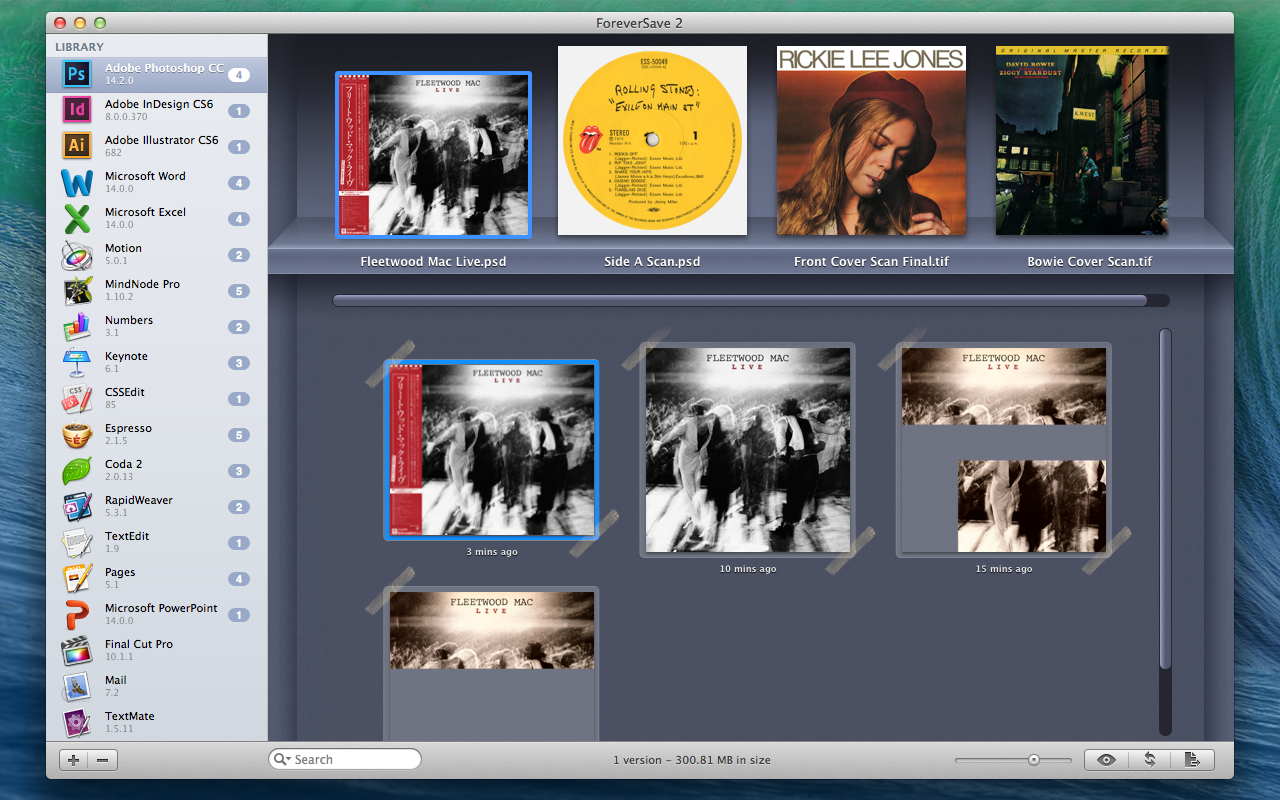Click the Adobe Photoshop CC count badge

coord(239,75)
